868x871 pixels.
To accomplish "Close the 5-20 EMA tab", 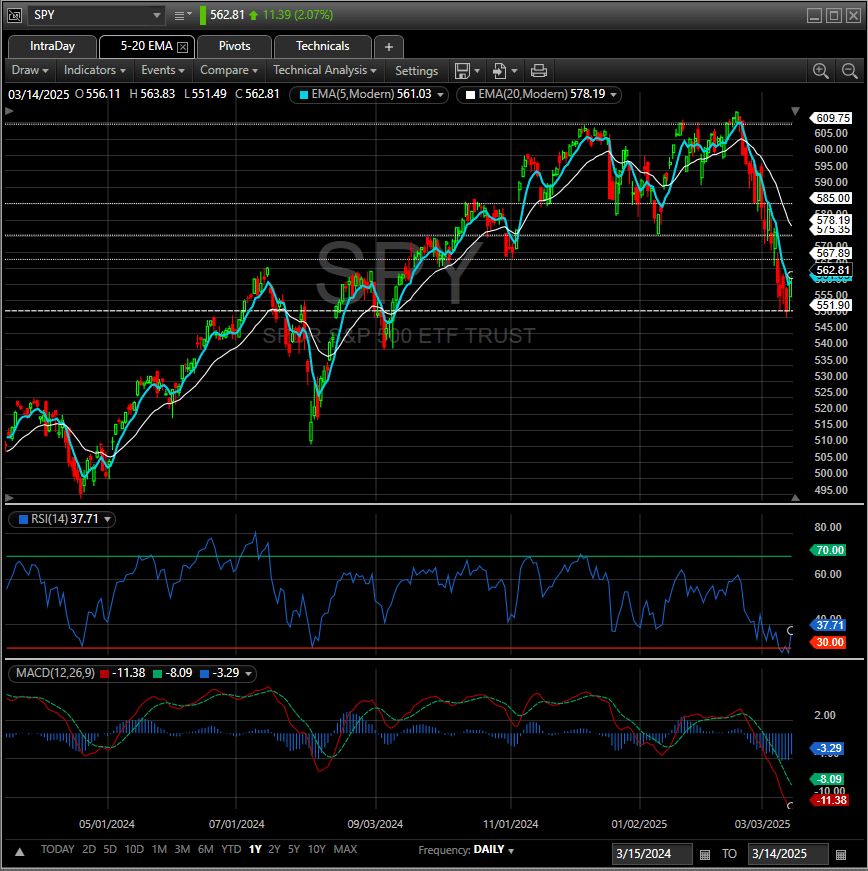I will coord(183,47).
